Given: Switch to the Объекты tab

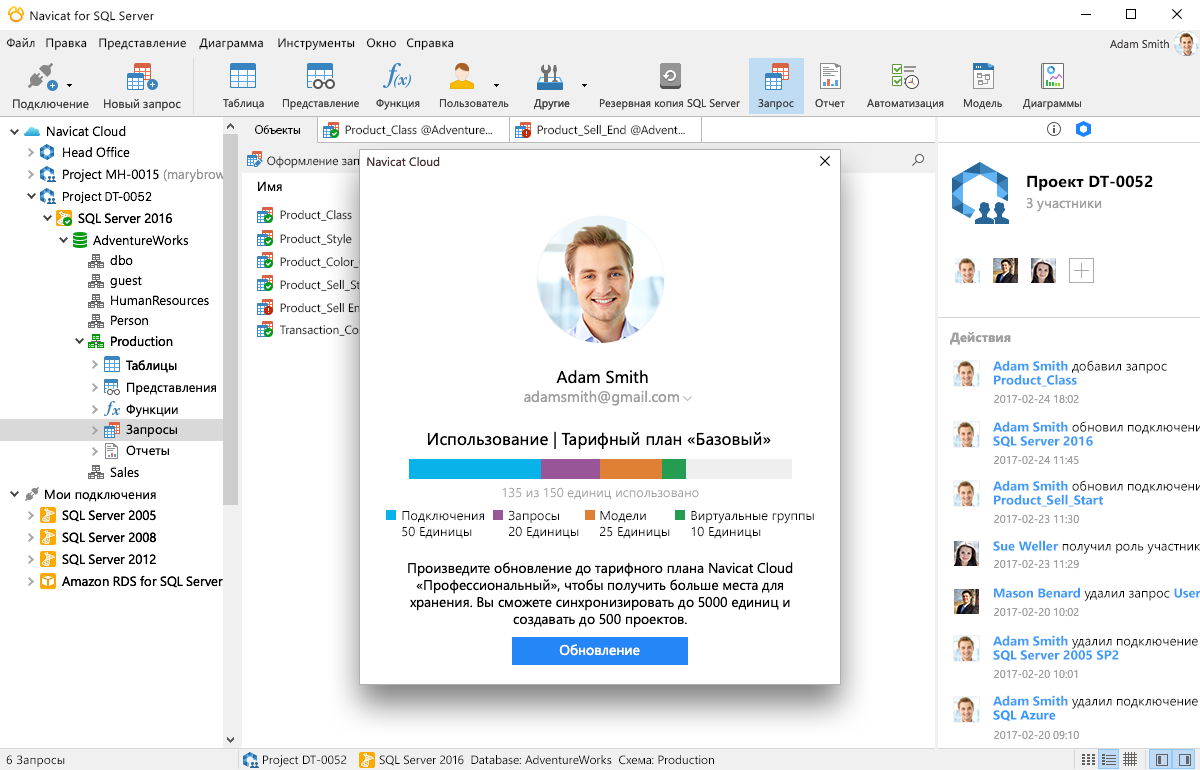Looking at the screenshot, I should pyautogui.click(x=277, y=130).
